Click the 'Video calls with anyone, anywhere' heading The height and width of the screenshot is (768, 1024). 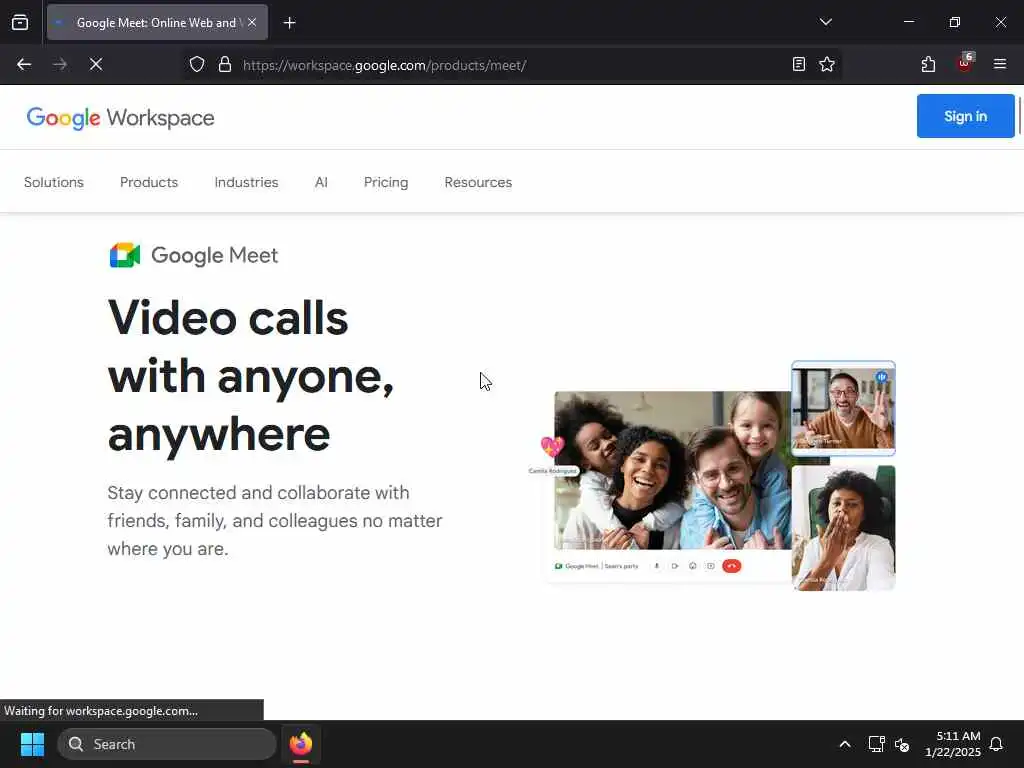pyautogui.click(x=251, y=376)
